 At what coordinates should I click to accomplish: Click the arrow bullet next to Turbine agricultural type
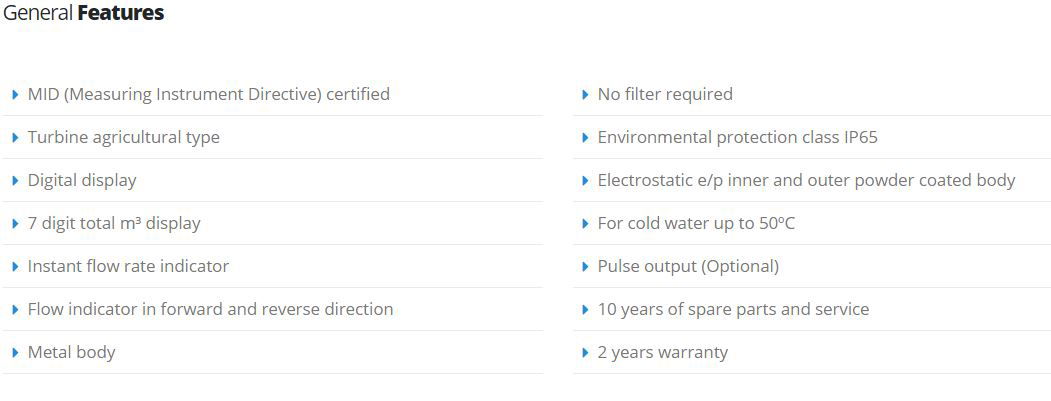(15, 137)
